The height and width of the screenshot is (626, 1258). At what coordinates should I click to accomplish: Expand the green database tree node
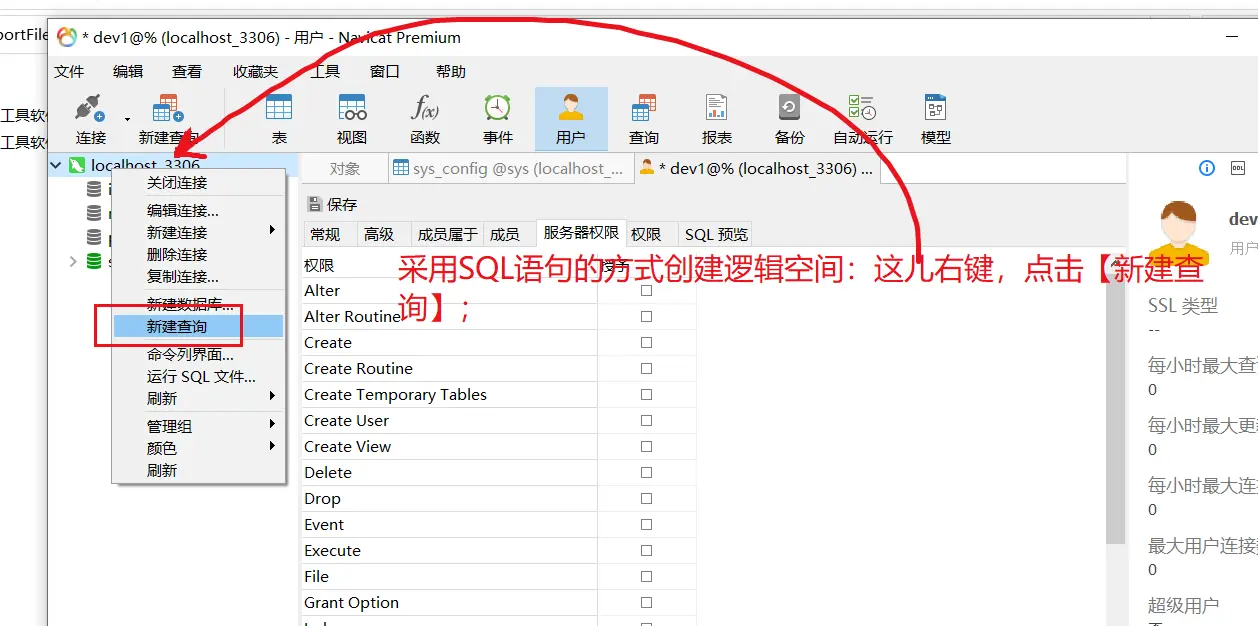pos(72,261)
